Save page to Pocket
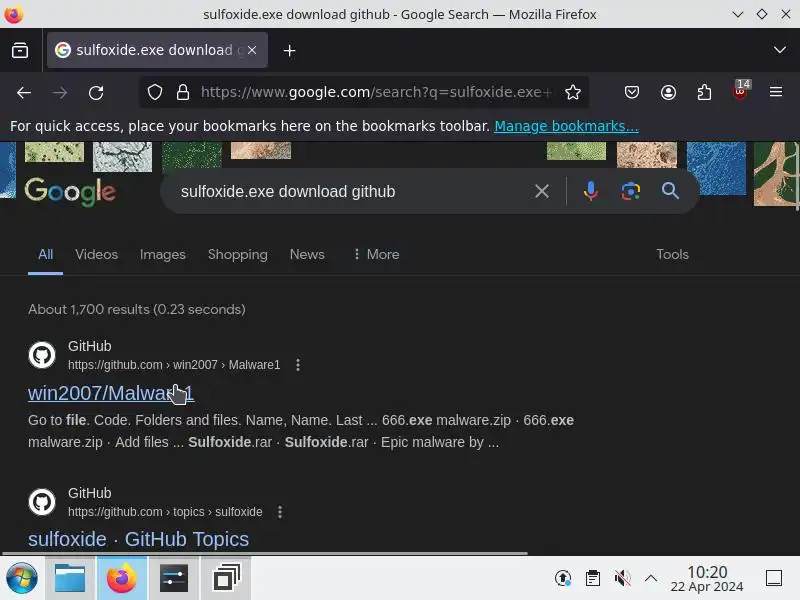 [632, 92]
